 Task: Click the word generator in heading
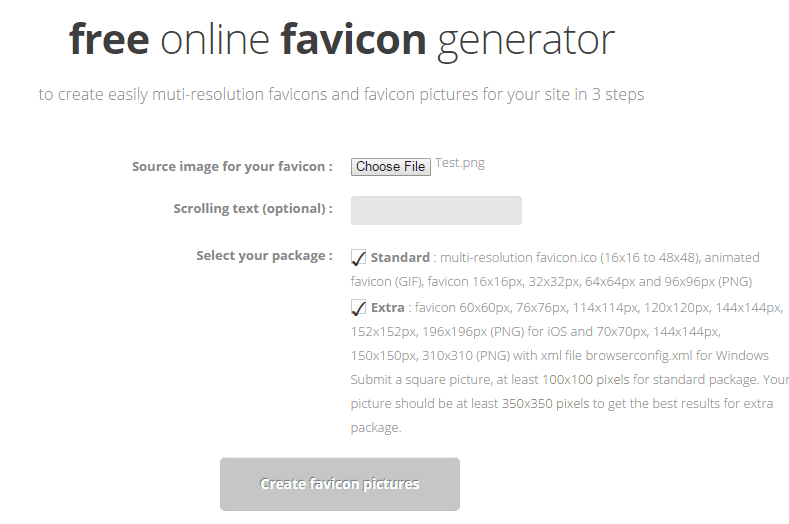[526, 42]
